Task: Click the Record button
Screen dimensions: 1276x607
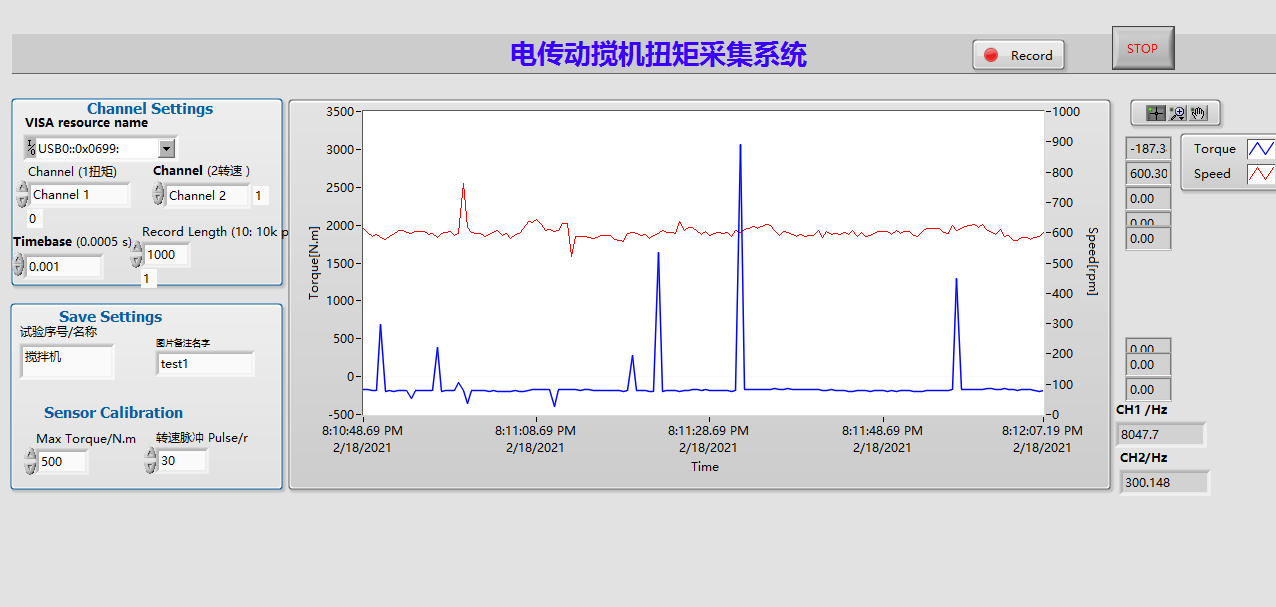Action: point(1028,55)
